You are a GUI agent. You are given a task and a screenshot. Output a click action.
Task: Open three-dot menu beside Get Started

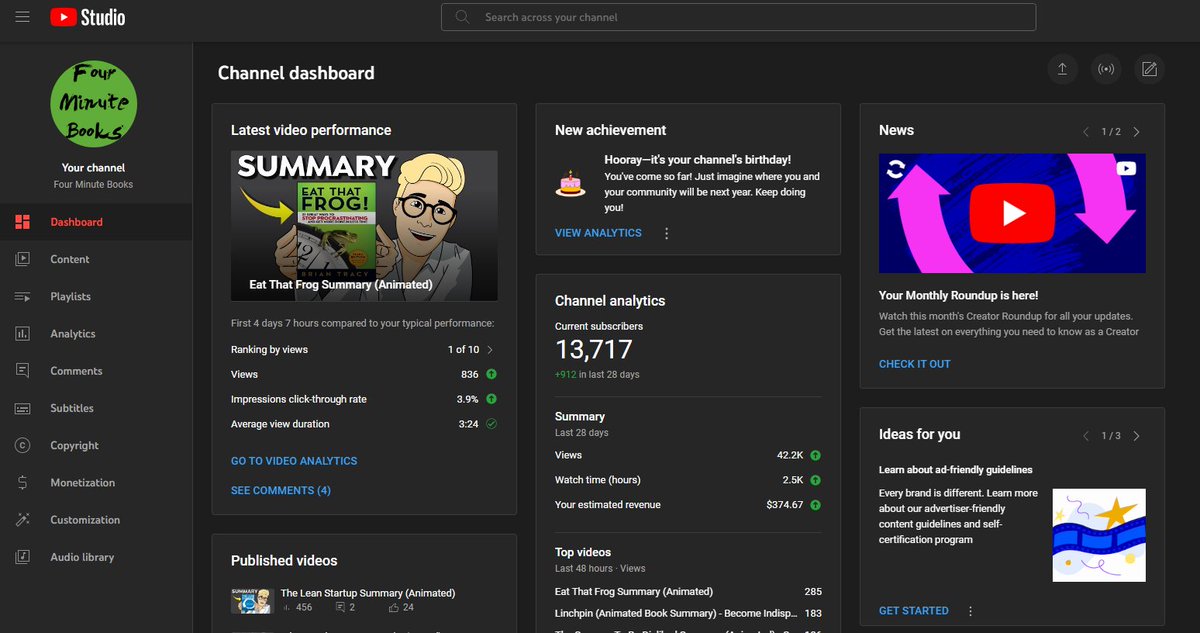tap(970, 611)
